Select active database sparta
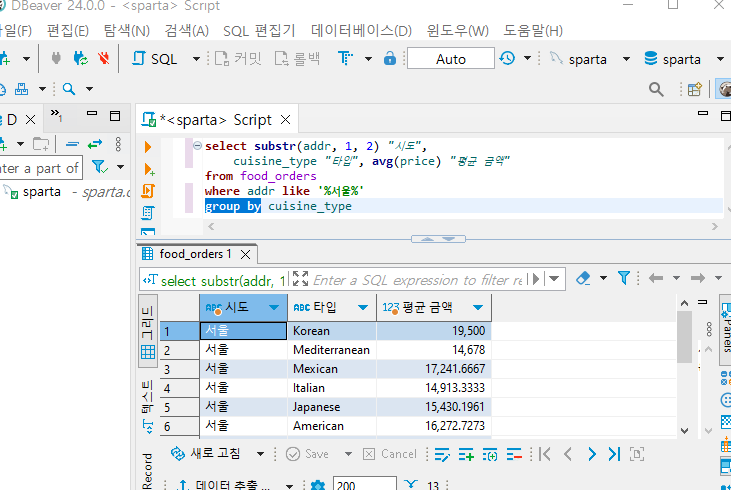The height and width of the screenshot is (490, 731). tap(672, 59)
